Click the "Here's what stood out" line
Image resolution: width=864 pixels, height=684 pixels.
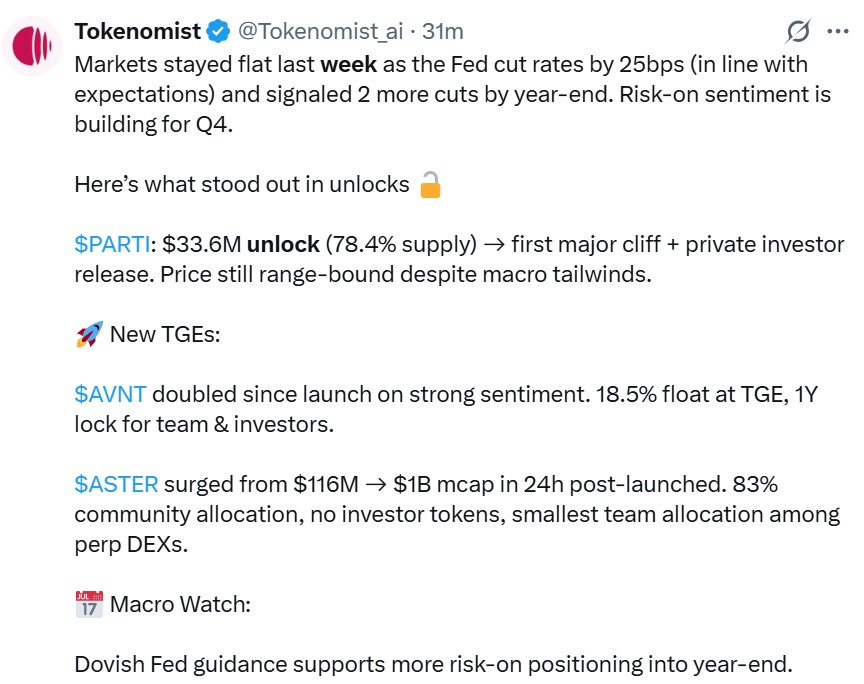[x=242, y=185]
